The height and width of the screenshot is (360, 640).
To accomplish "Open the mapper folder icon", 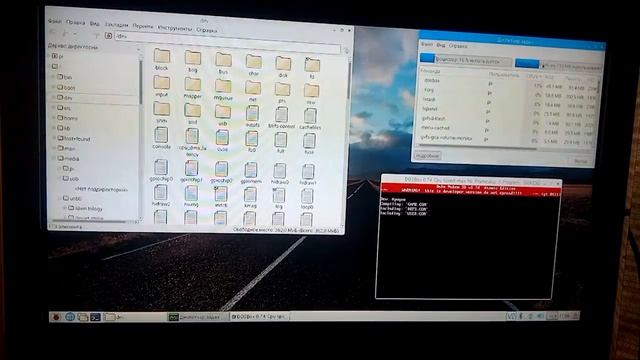I will click(x=193, y=85).
